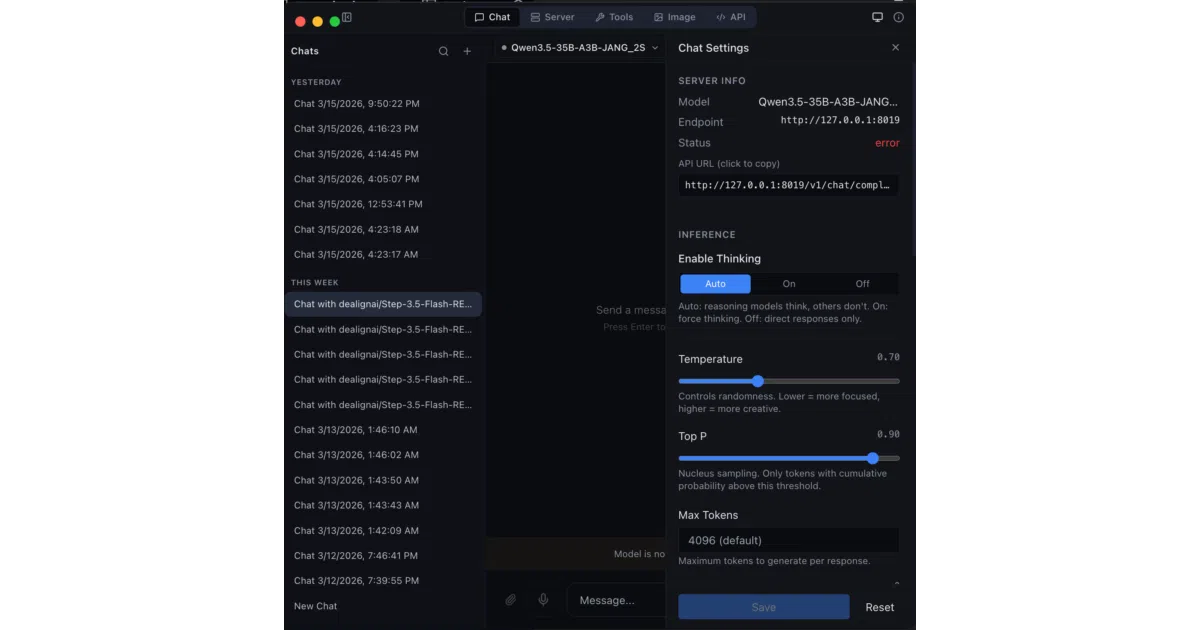Save the chat settings

tap(764, 607)
